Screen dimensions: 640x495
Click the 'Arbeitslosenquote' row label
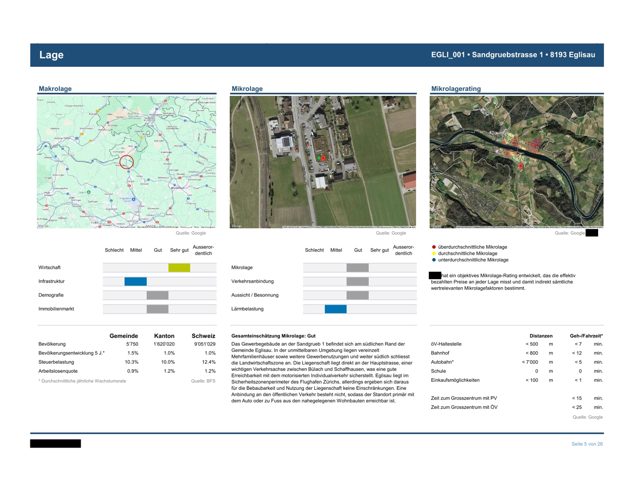click(58, 371)
